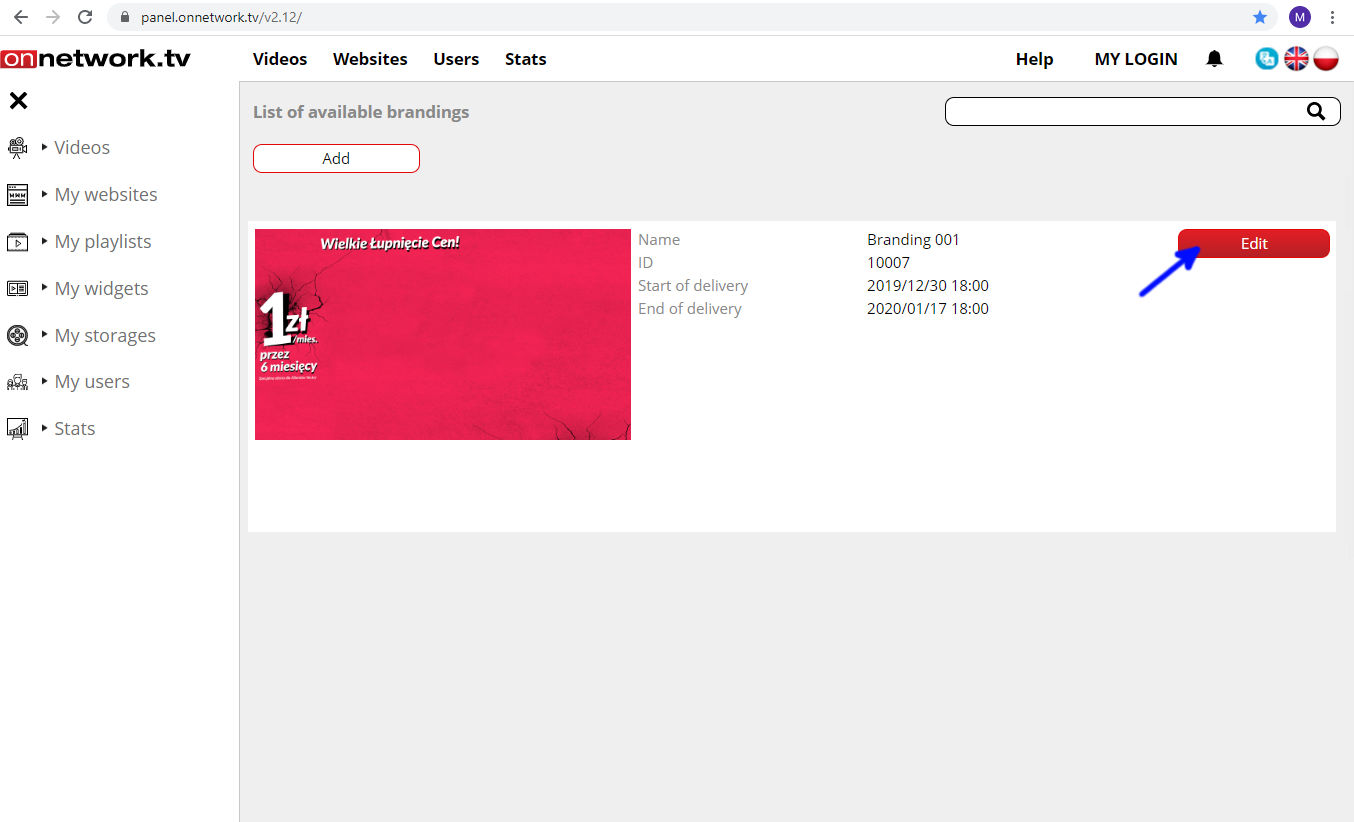
Task: Expand the My playlists sidebar section
Action: [x=102, y=242]
